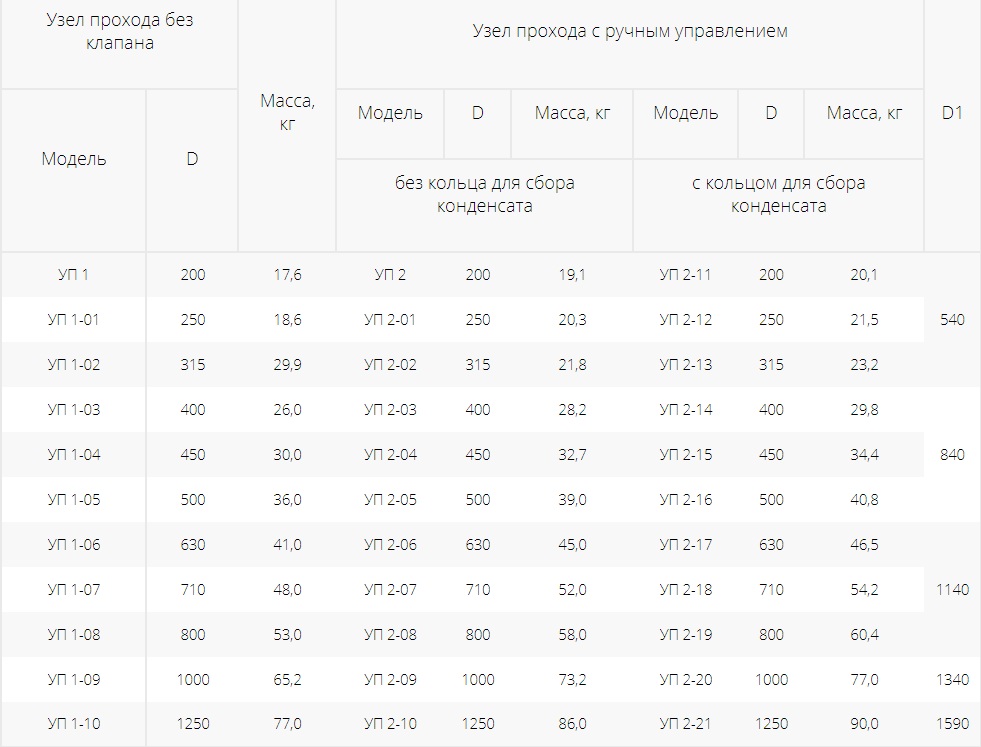Select the mass value 17,6
This screenshot has width=981, height=747.
click(287, 275)
